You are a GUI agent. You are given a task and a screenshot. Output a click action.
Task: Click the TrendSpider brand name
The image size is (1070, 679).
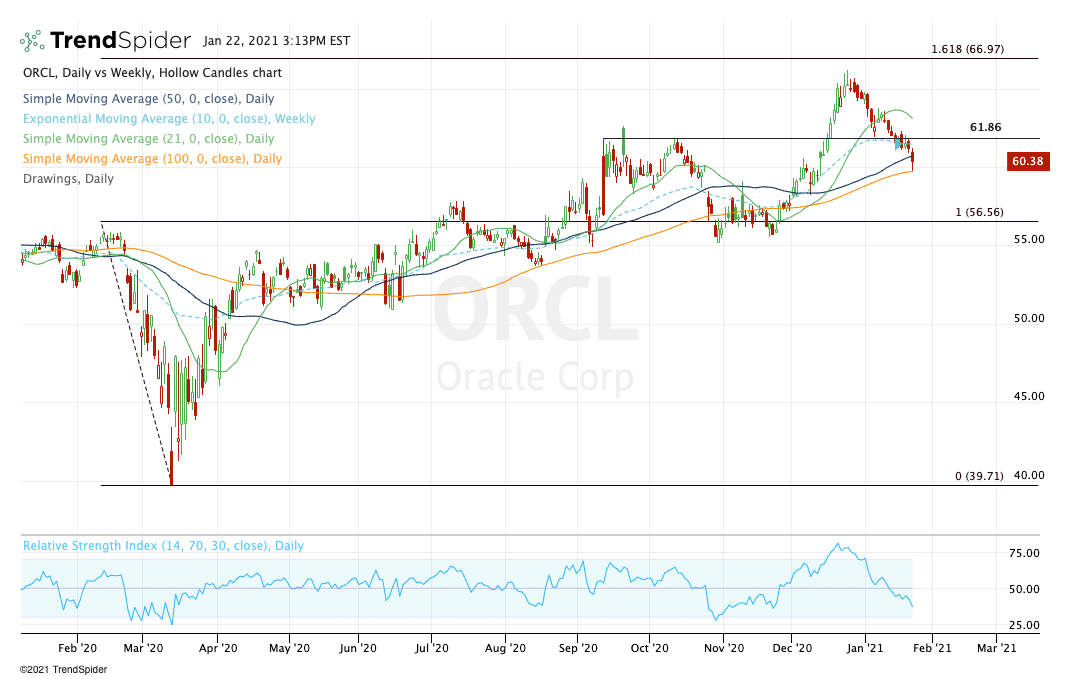pos(120,40)
